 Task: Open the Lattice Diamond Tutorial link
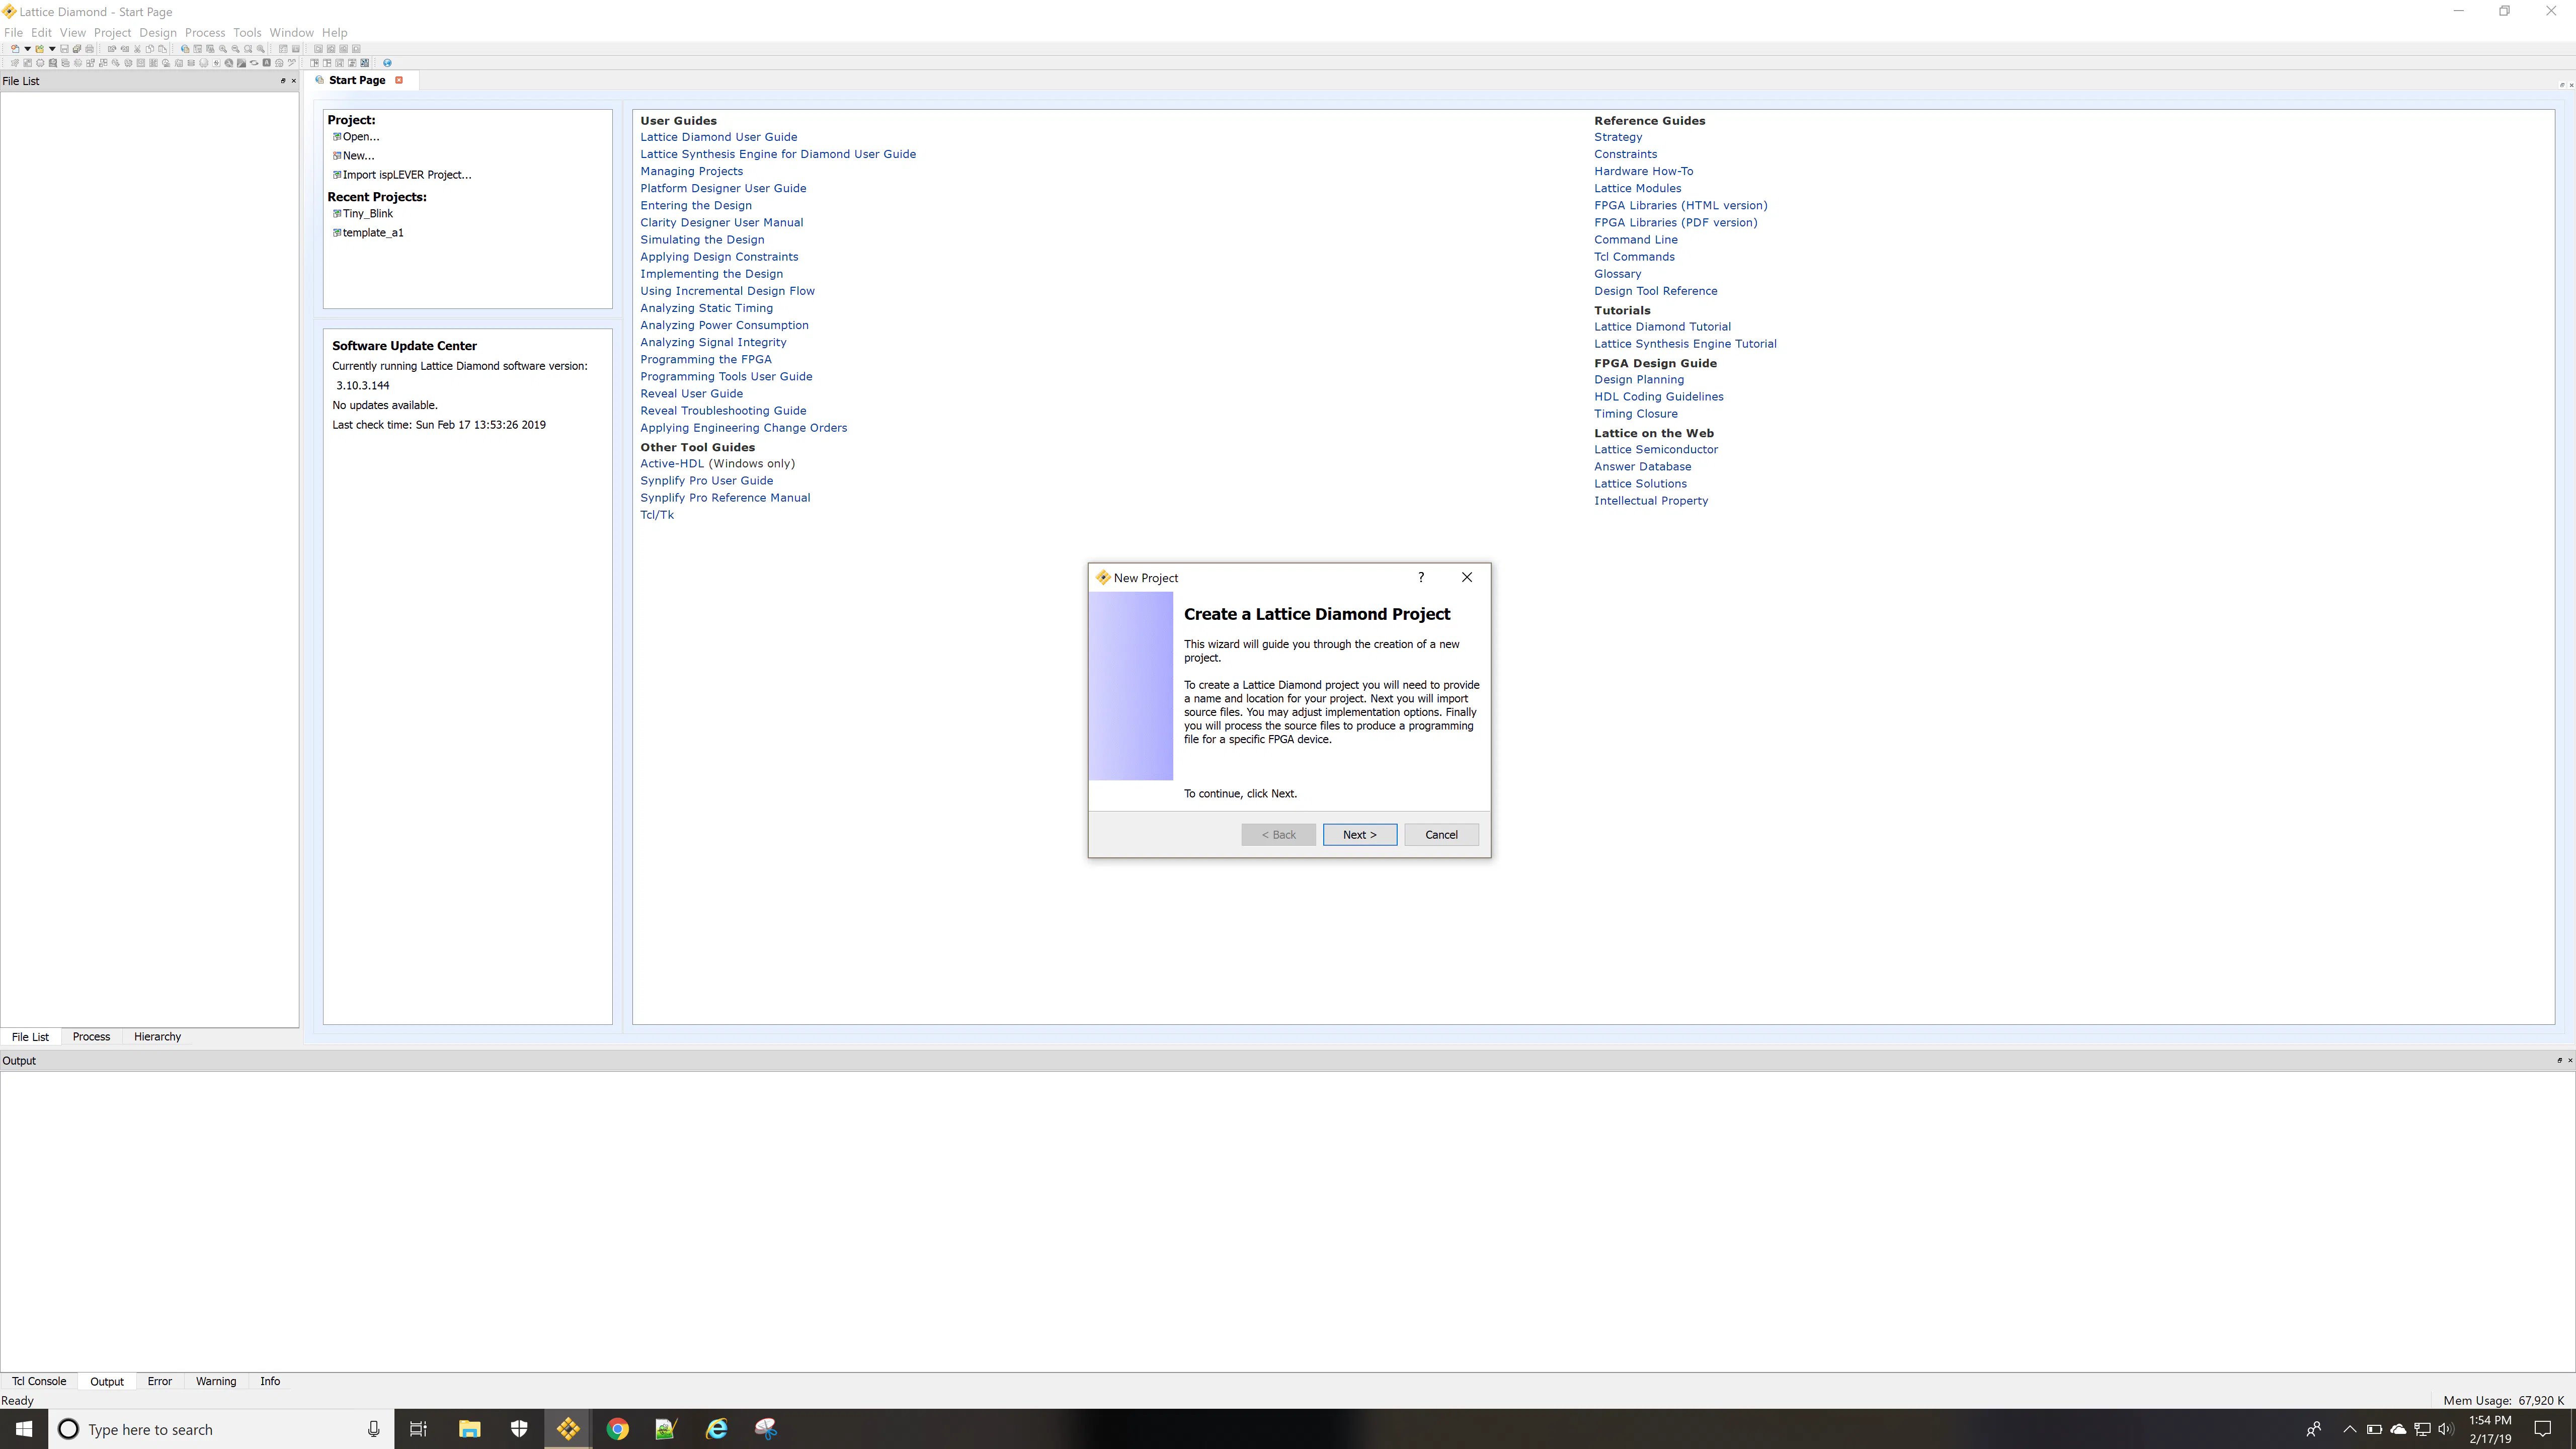pos(1661,326)
